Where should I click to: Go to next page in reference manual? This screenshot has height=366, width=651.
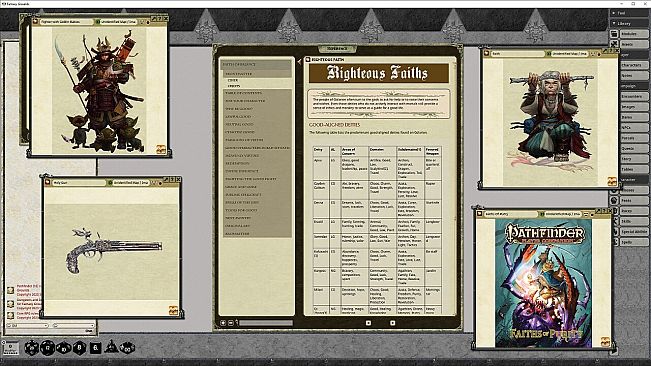pos(392,323)
